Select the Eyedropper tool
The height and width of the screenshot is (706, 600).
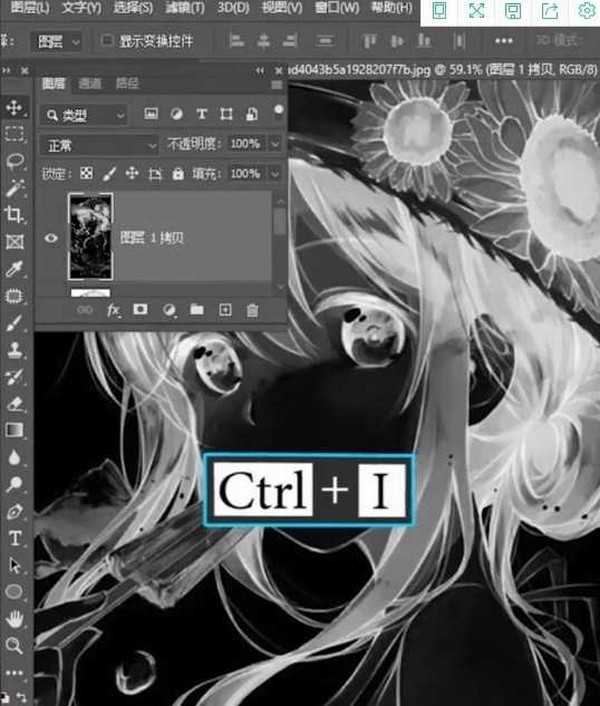pos(15,269)
